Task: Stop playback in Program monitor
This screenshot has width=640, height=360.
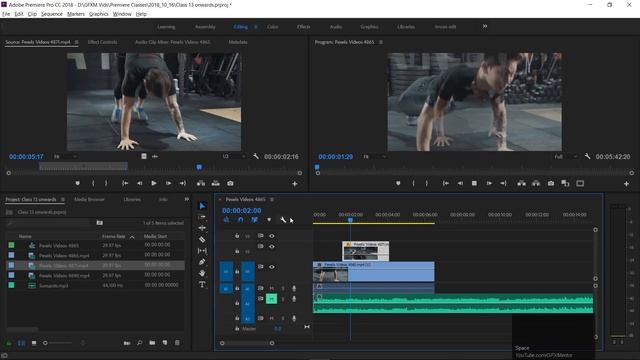Action: pos(474,184)
